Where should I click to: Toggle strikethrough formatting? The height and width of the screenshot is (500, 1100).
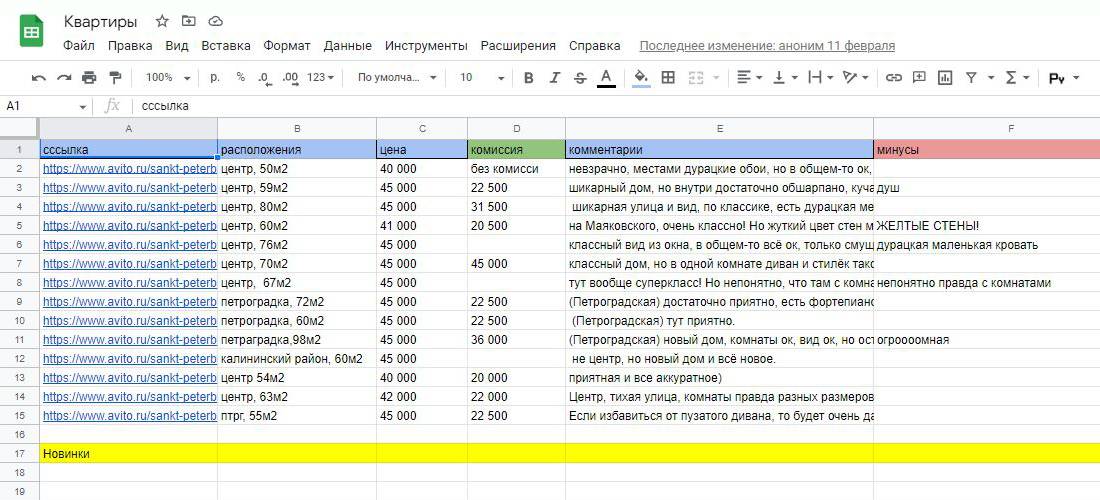tap(579, 77)
